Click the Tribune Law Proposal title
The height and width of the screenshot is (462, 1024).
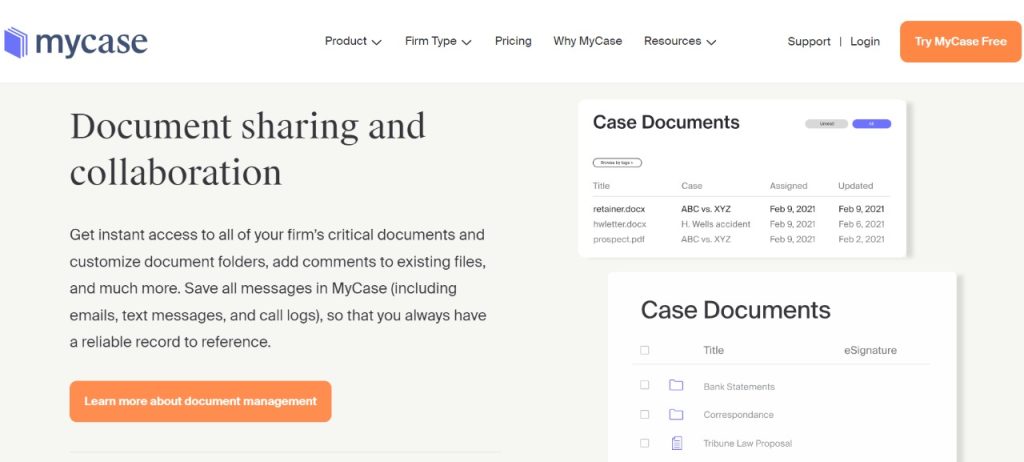(747, 444)
